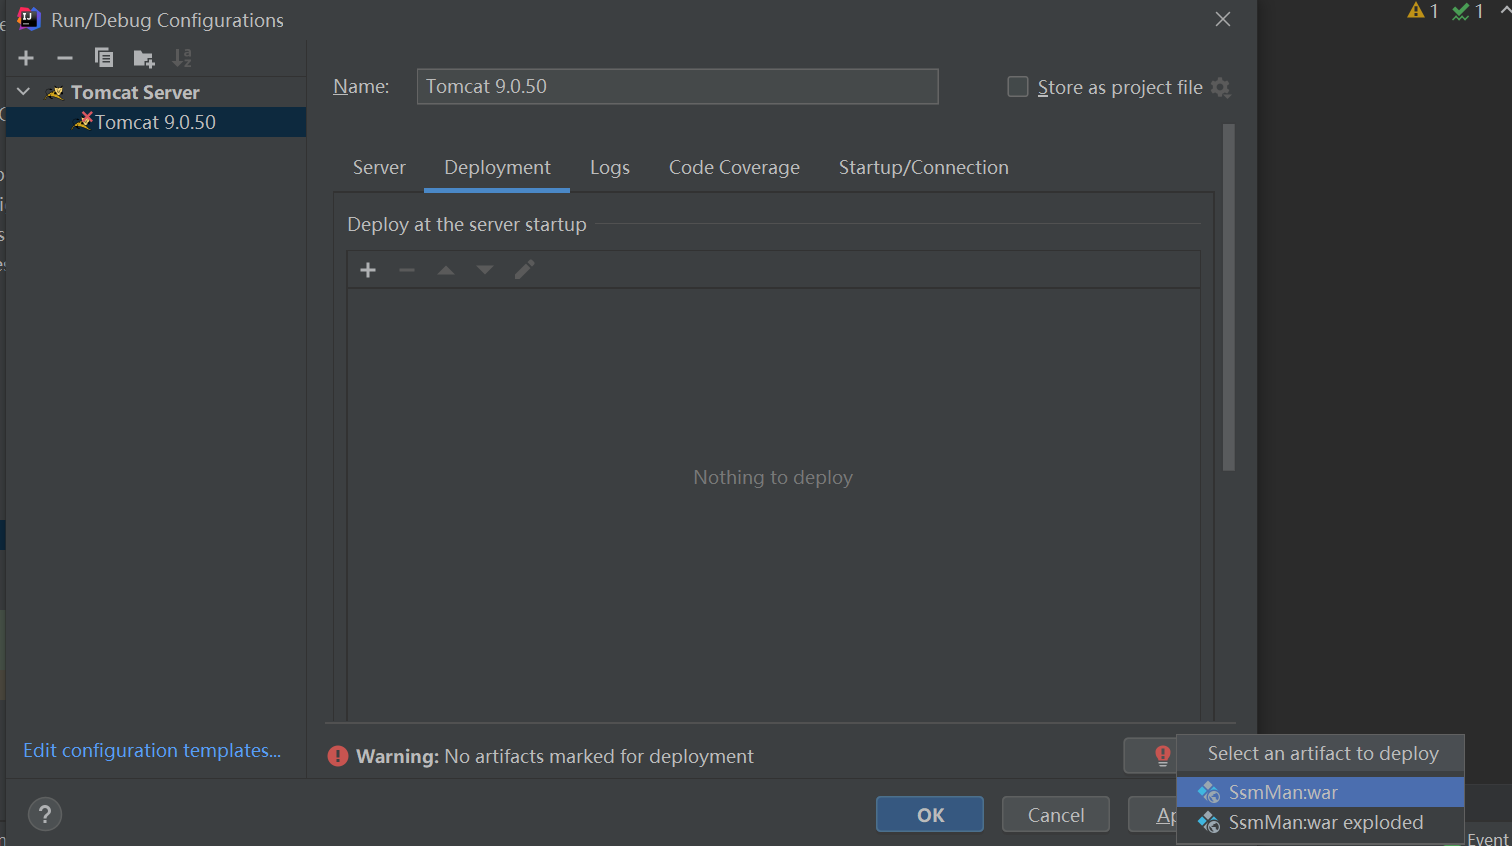This screenshot has width=1512, height=846.
Task: Open help with question mark button
Action: 45,814
